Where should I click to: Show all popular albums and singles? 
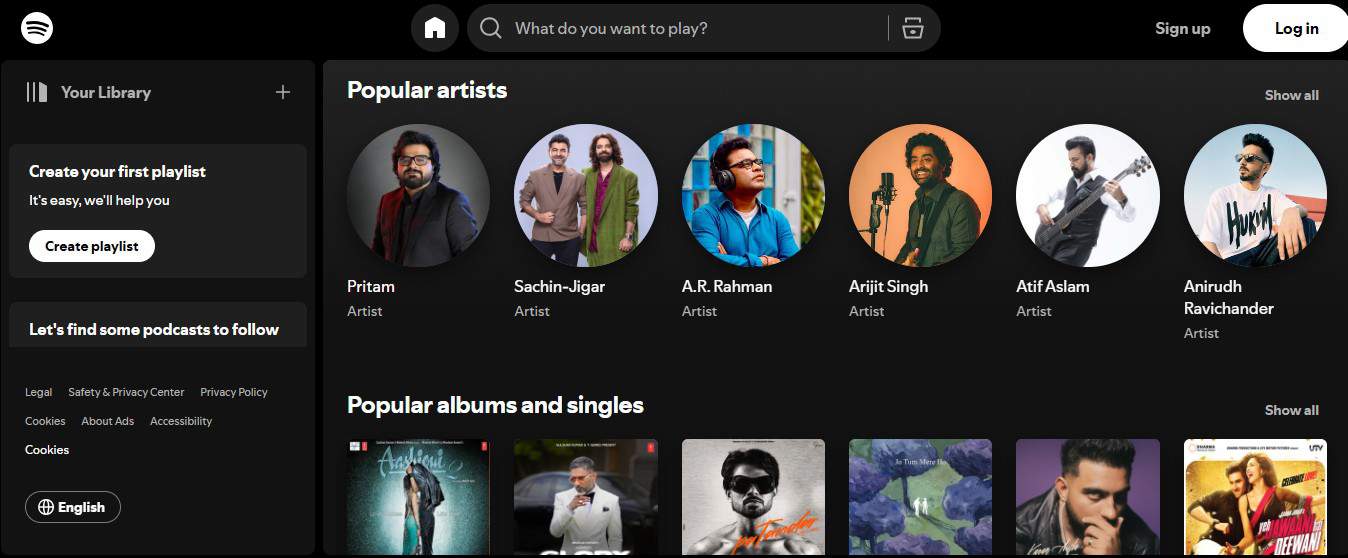coord(1291,410)
